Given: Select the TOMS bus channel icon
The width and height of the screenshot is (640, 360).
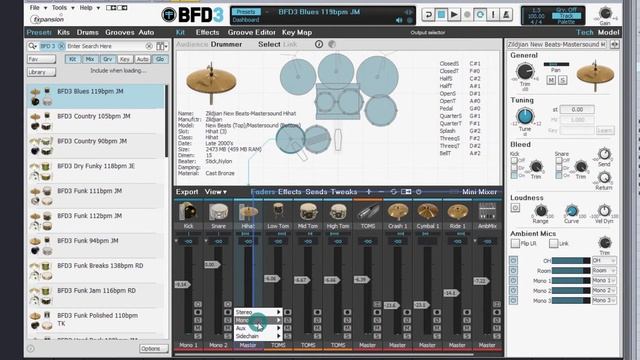Looking at the screenshot, I should tap(368, 212).
